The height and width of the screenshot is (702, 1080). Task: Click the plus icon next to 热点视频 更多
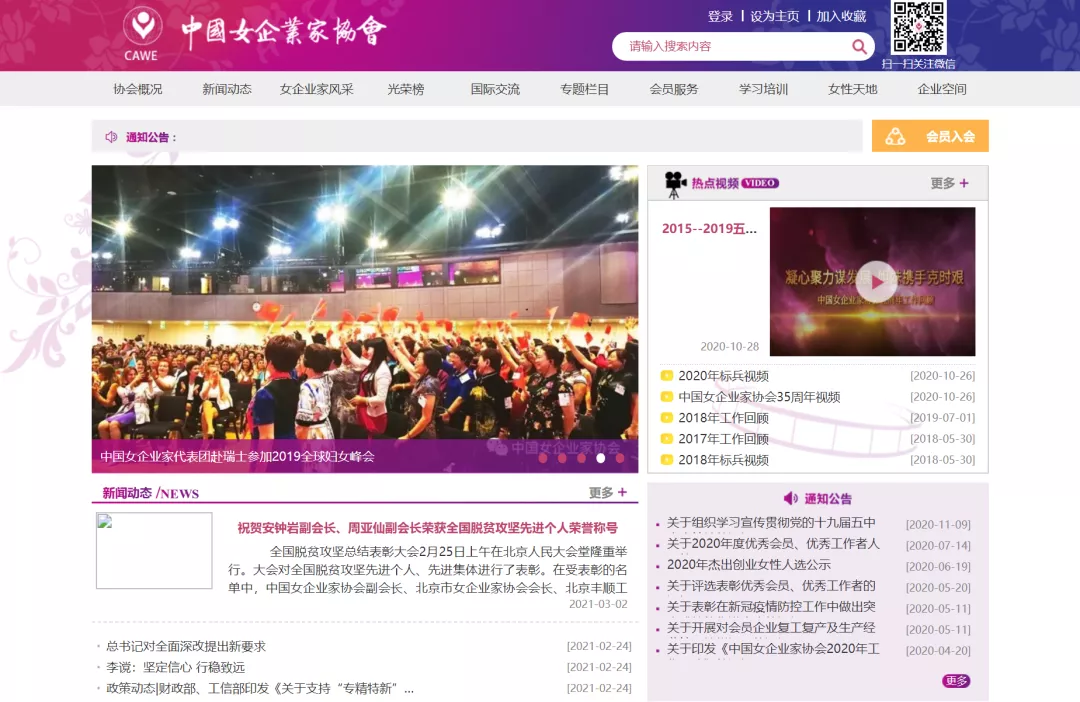[964, 183]
